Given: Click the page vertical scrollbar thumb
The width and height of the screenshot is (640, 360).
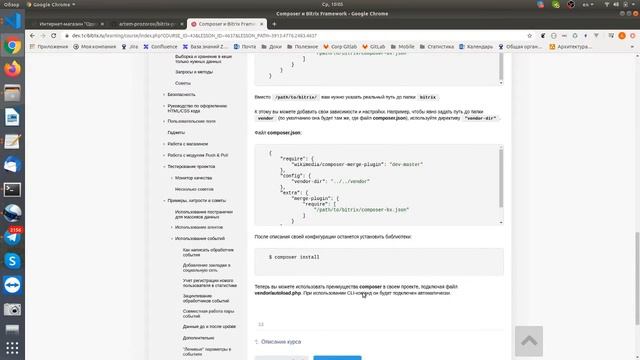Looking at the screenshot, I should (637, 278).
